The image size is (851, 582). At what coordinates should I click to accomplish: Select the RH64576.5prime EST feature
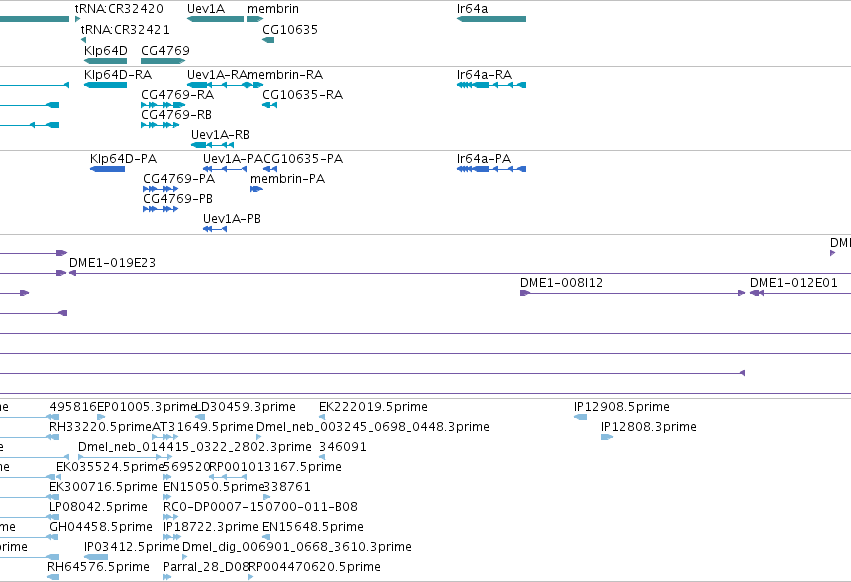tap(53, 577)
